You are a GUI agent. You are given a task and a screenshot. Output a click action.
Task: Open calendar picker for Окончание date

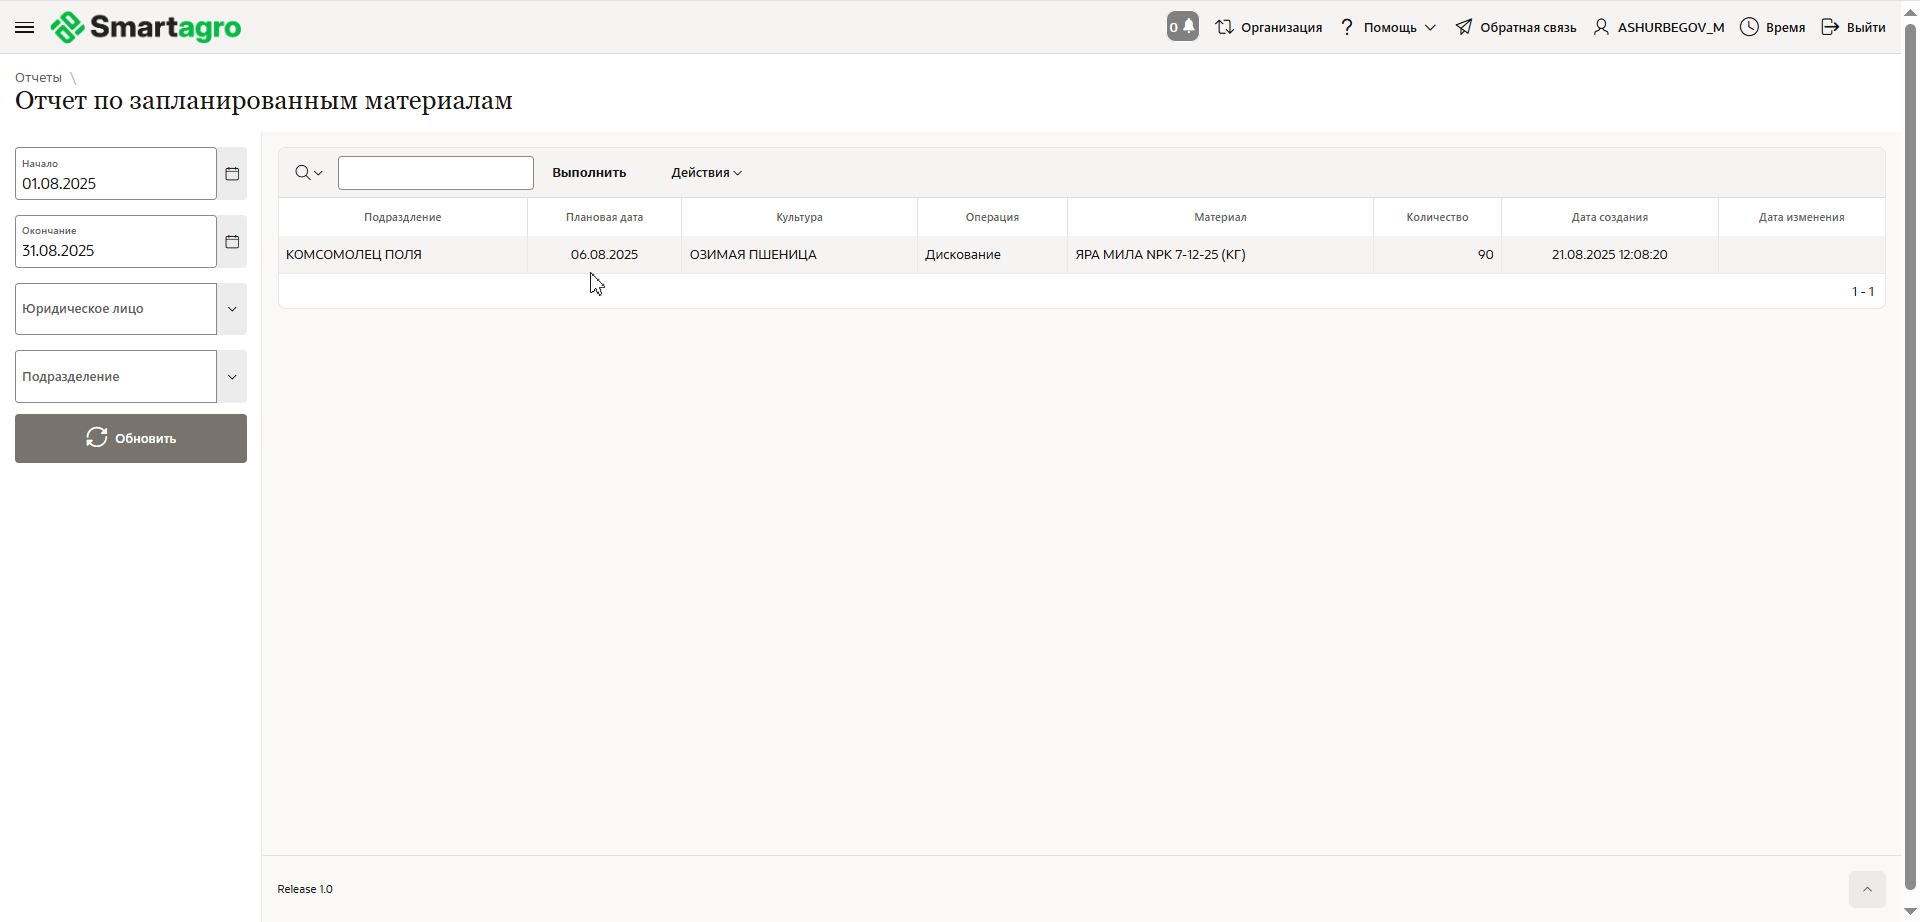tap(232, 242)
